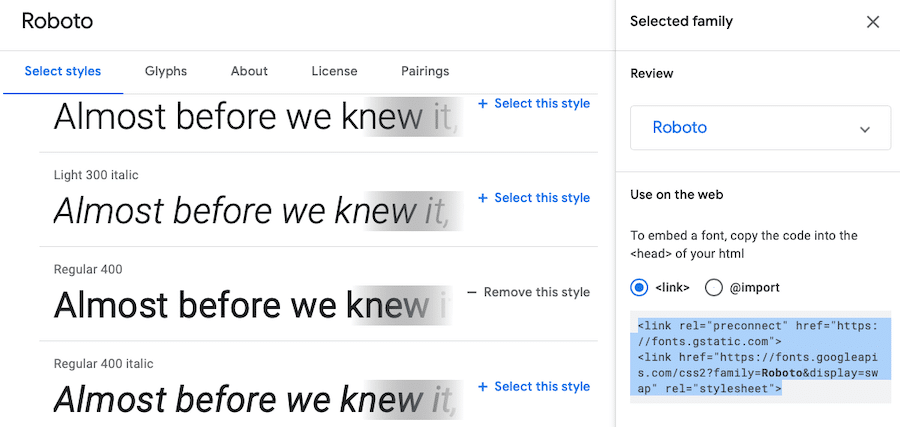Expand the Roboto review dropdown
Image resolution: width=900 pixels, height=427 pixels.
pos(760,128)
